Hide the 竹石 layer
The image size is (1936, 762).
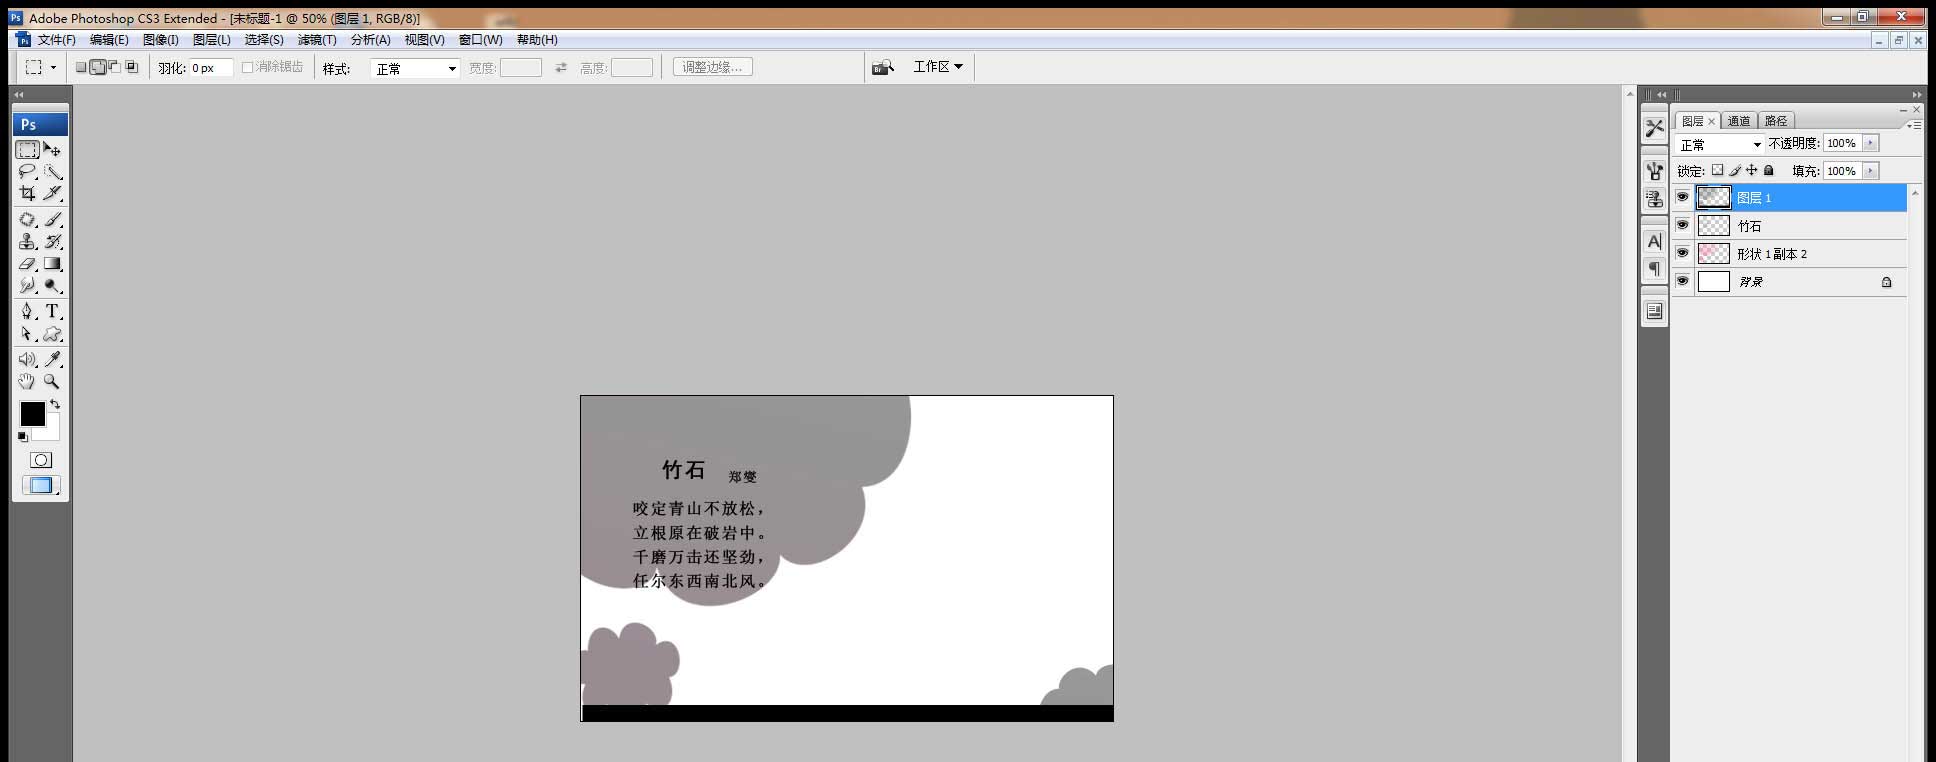pos(1683,225)
